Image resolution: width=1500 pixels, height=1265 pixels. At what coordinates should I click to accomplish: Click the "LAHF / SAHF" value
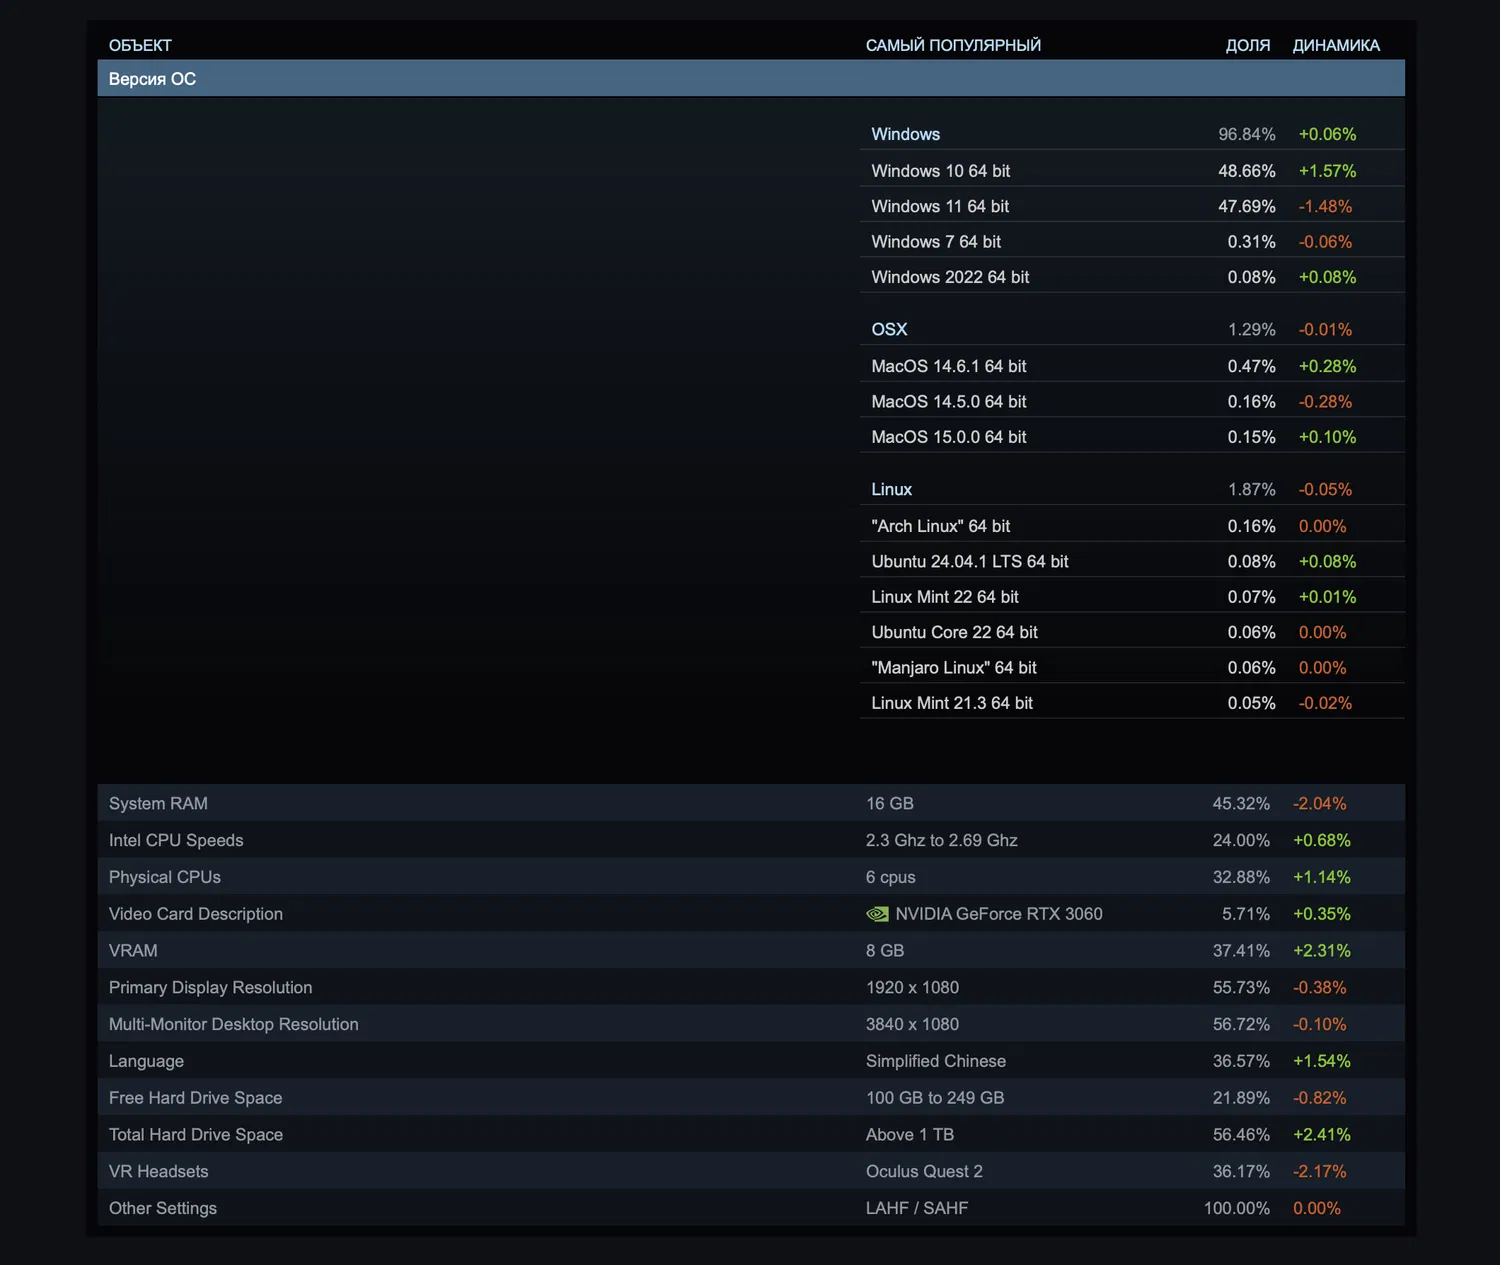917,1208
